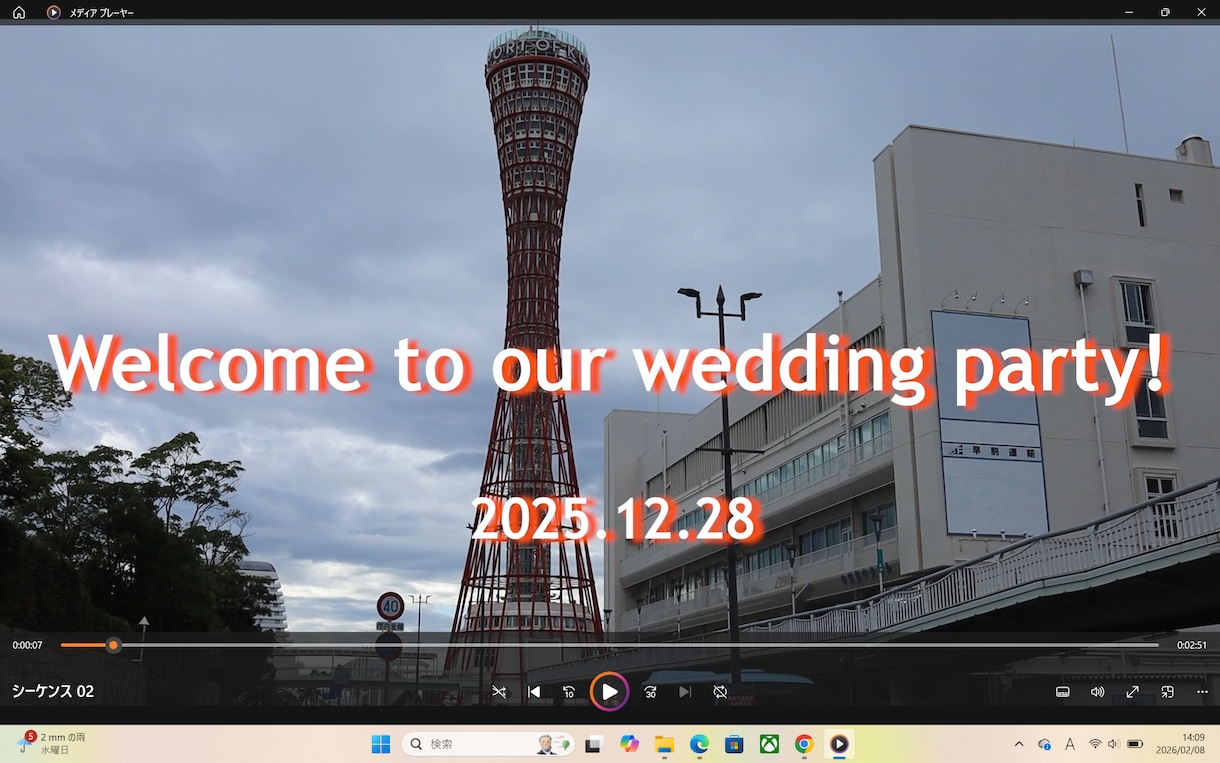The image size is (1220, 763).
Task: Open the Windows Start menu
Action: coord(381,744)
